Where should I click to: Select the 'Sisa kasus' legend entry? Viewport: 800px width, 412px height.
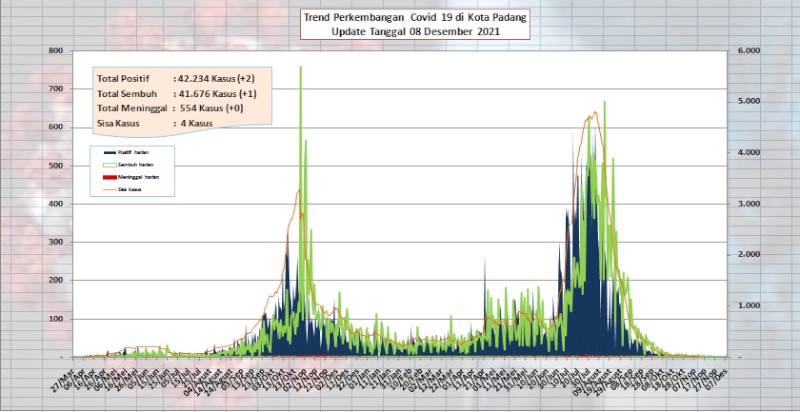(122, 189)
